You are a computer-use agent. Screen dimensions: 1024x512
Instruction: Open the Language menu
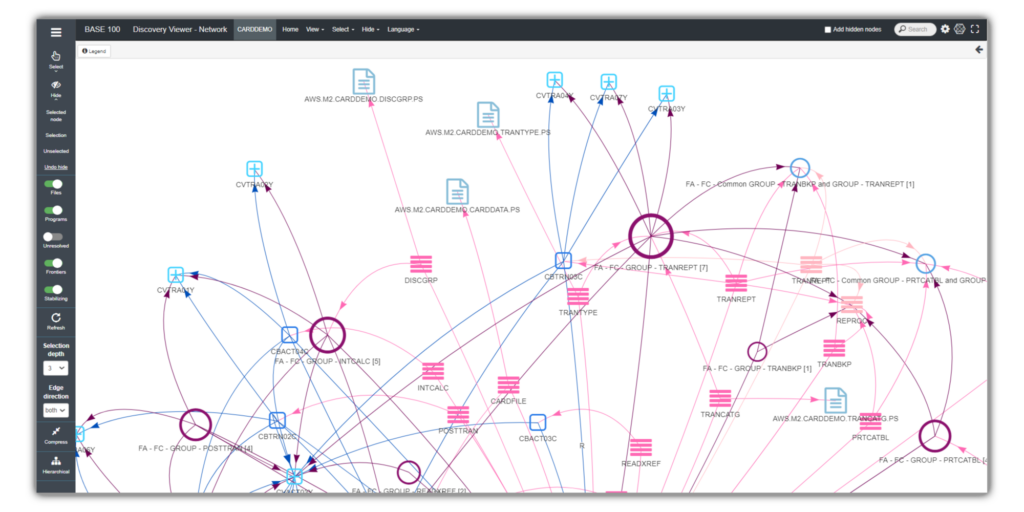click(x=403, y=30)
